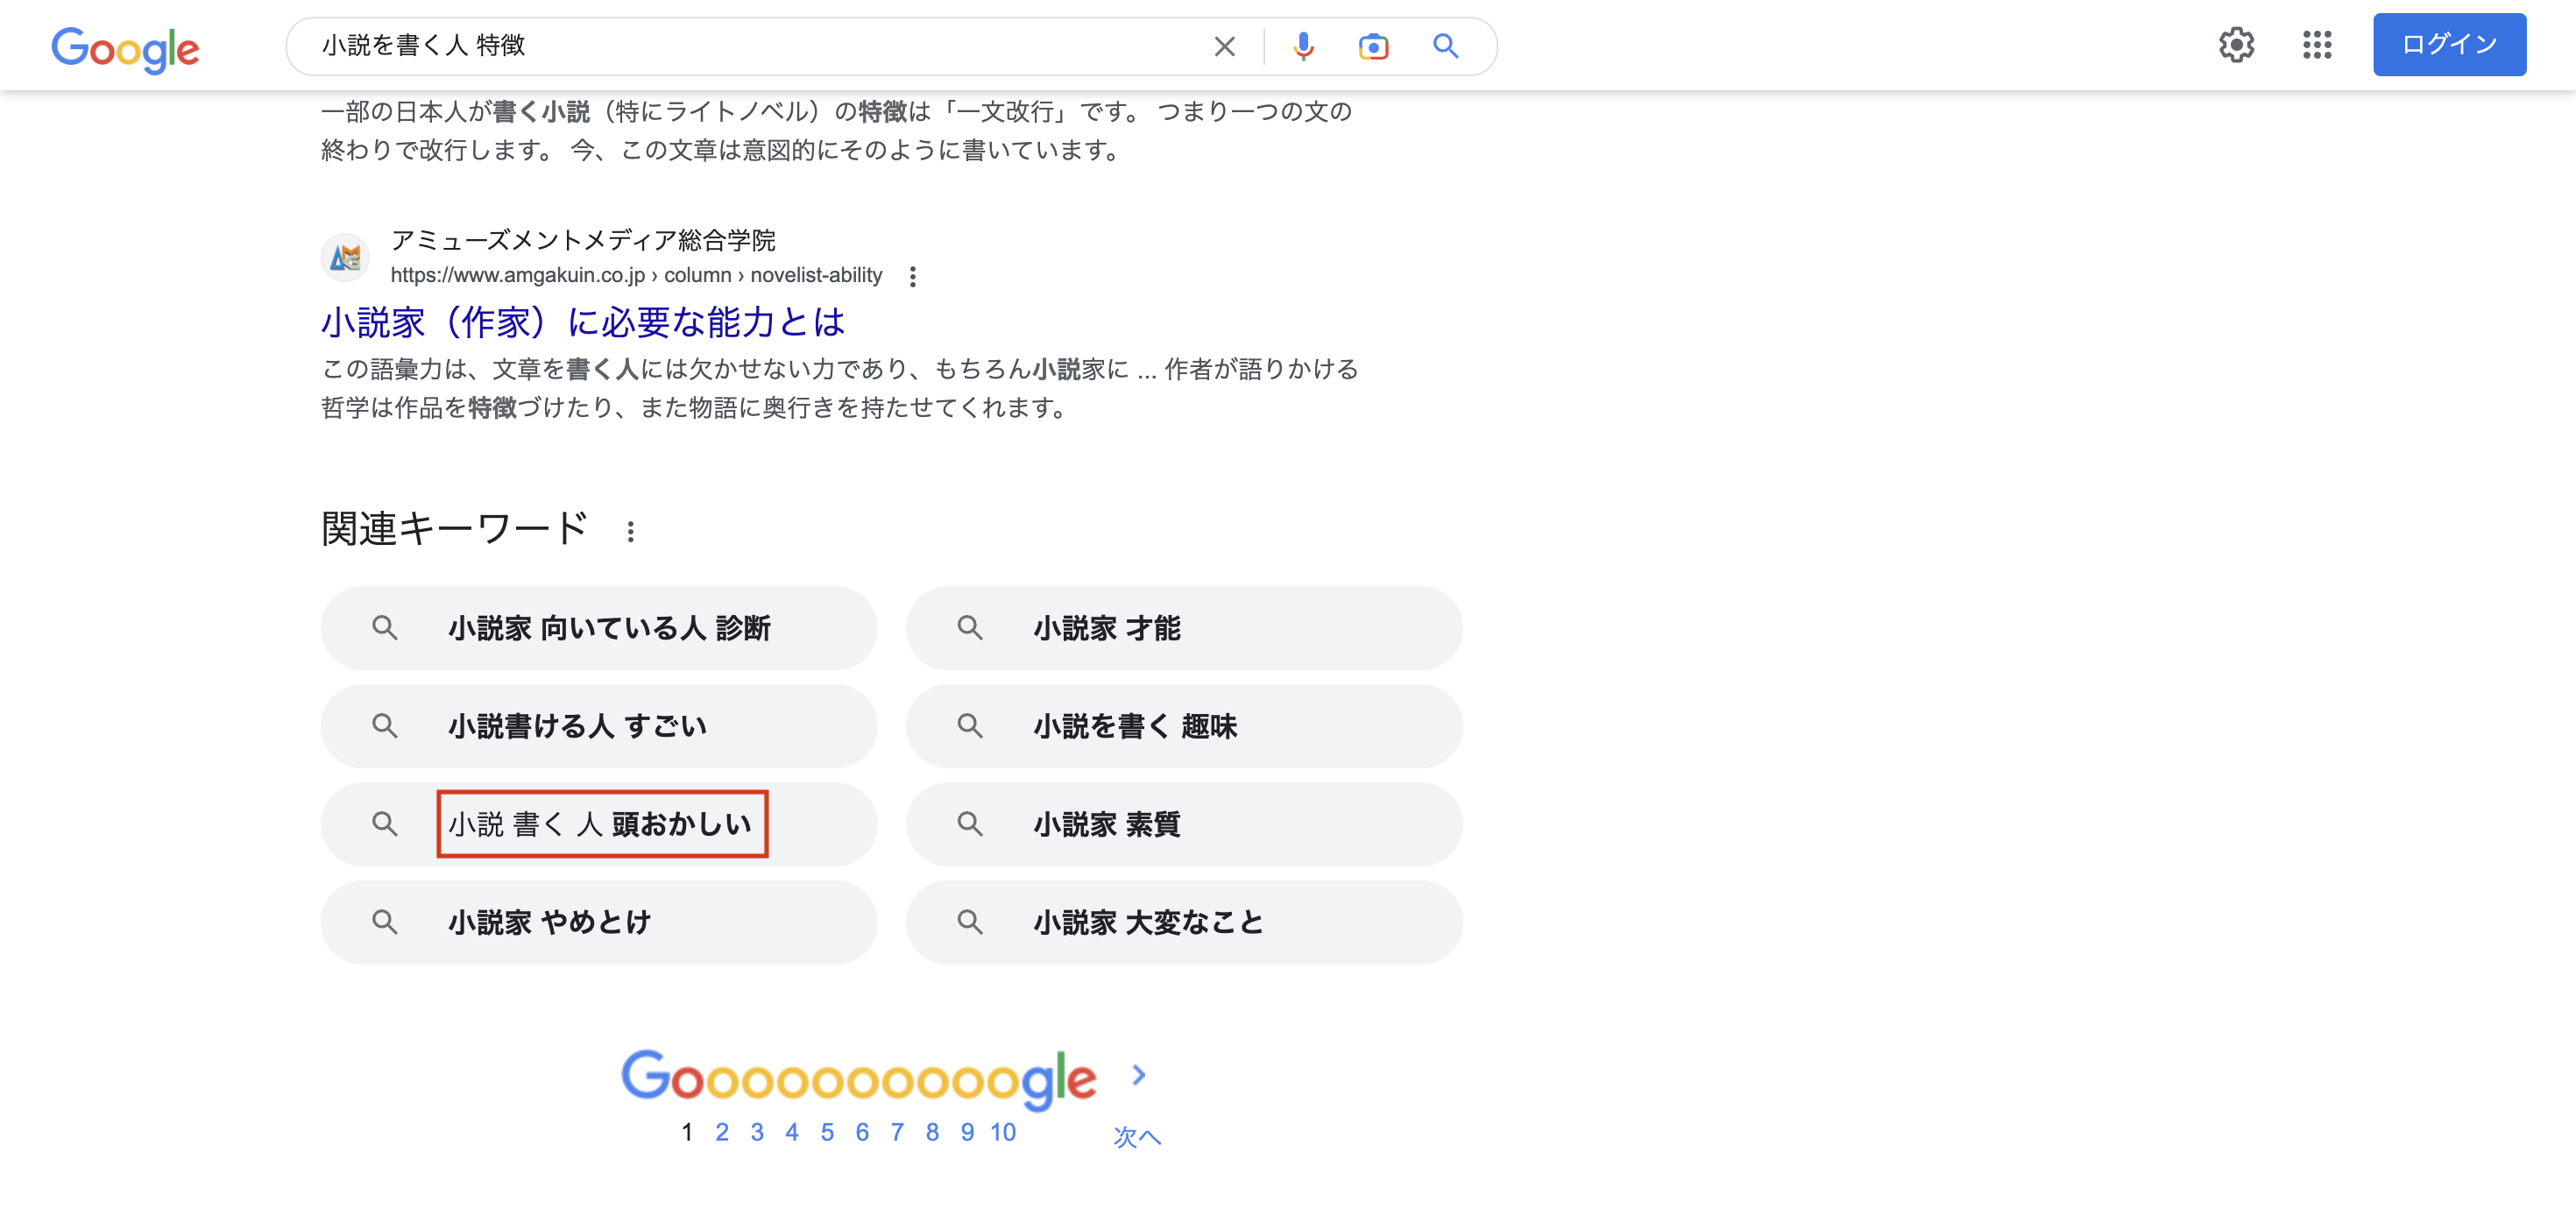Screen dimensions: 2576x1230
Task: Select related search 小説家 向いている人 診断
Action: [599, 628]
